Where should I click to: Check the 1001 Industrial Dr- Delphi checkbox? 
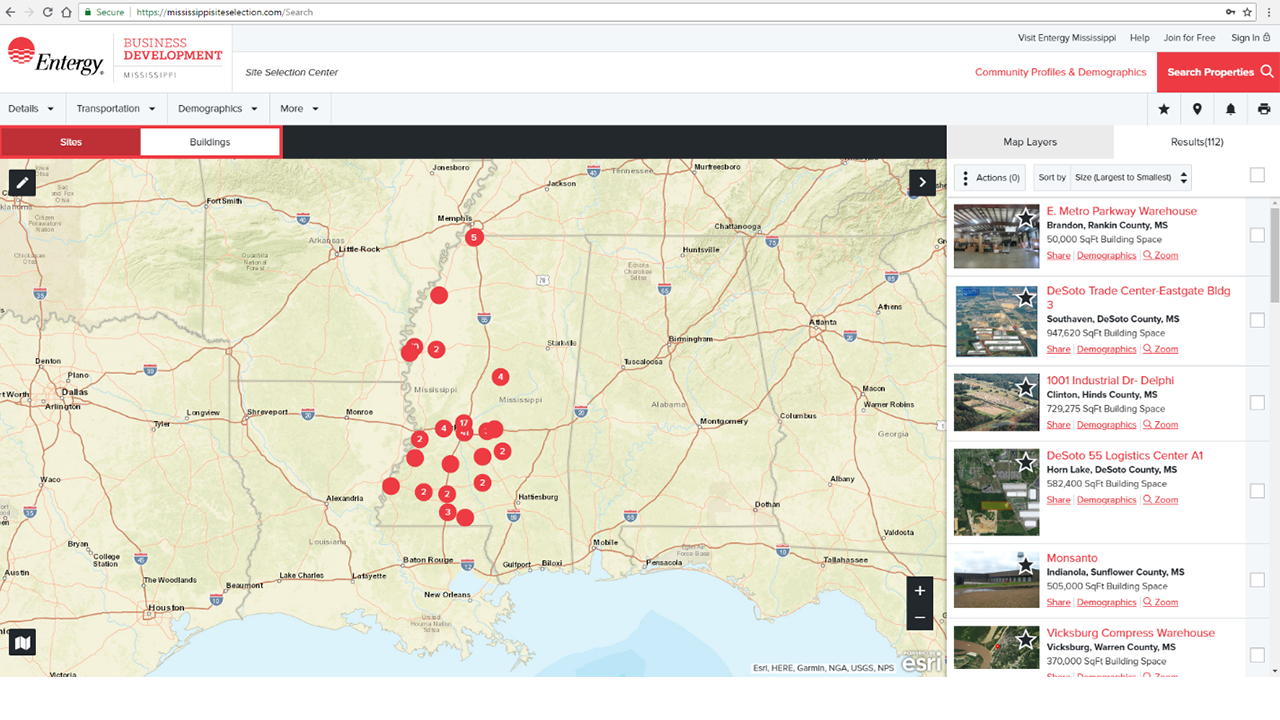(x=1257, y=402)
